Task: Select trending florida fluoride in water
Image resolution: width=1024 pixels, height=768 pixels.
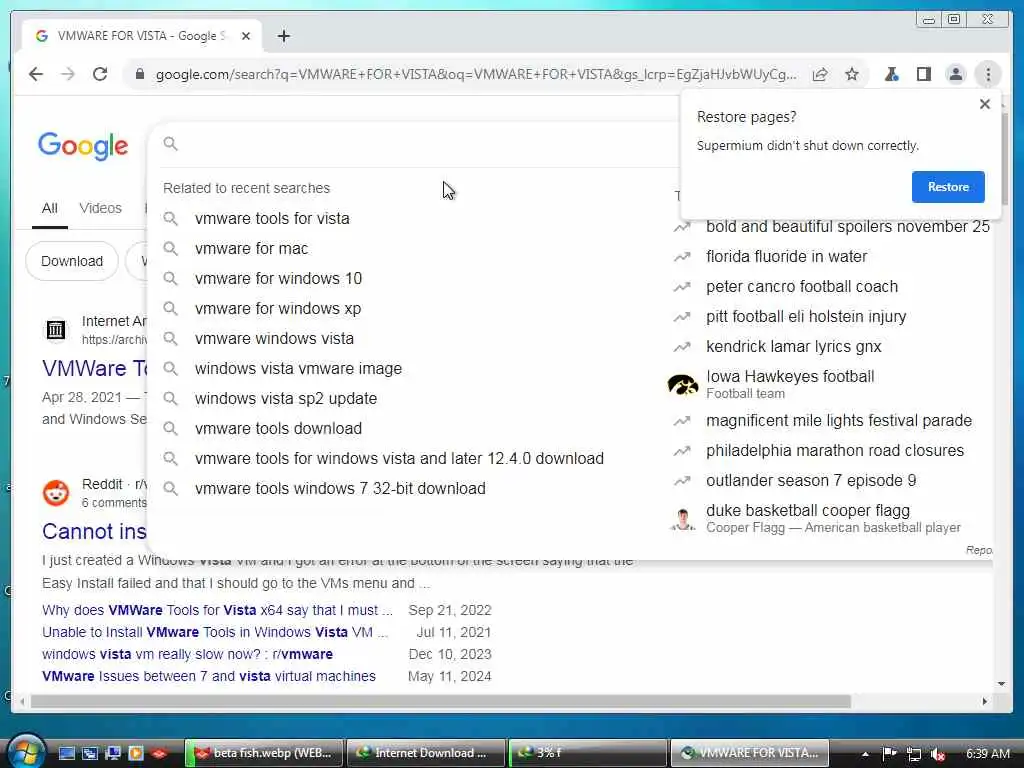Action: 786,257
